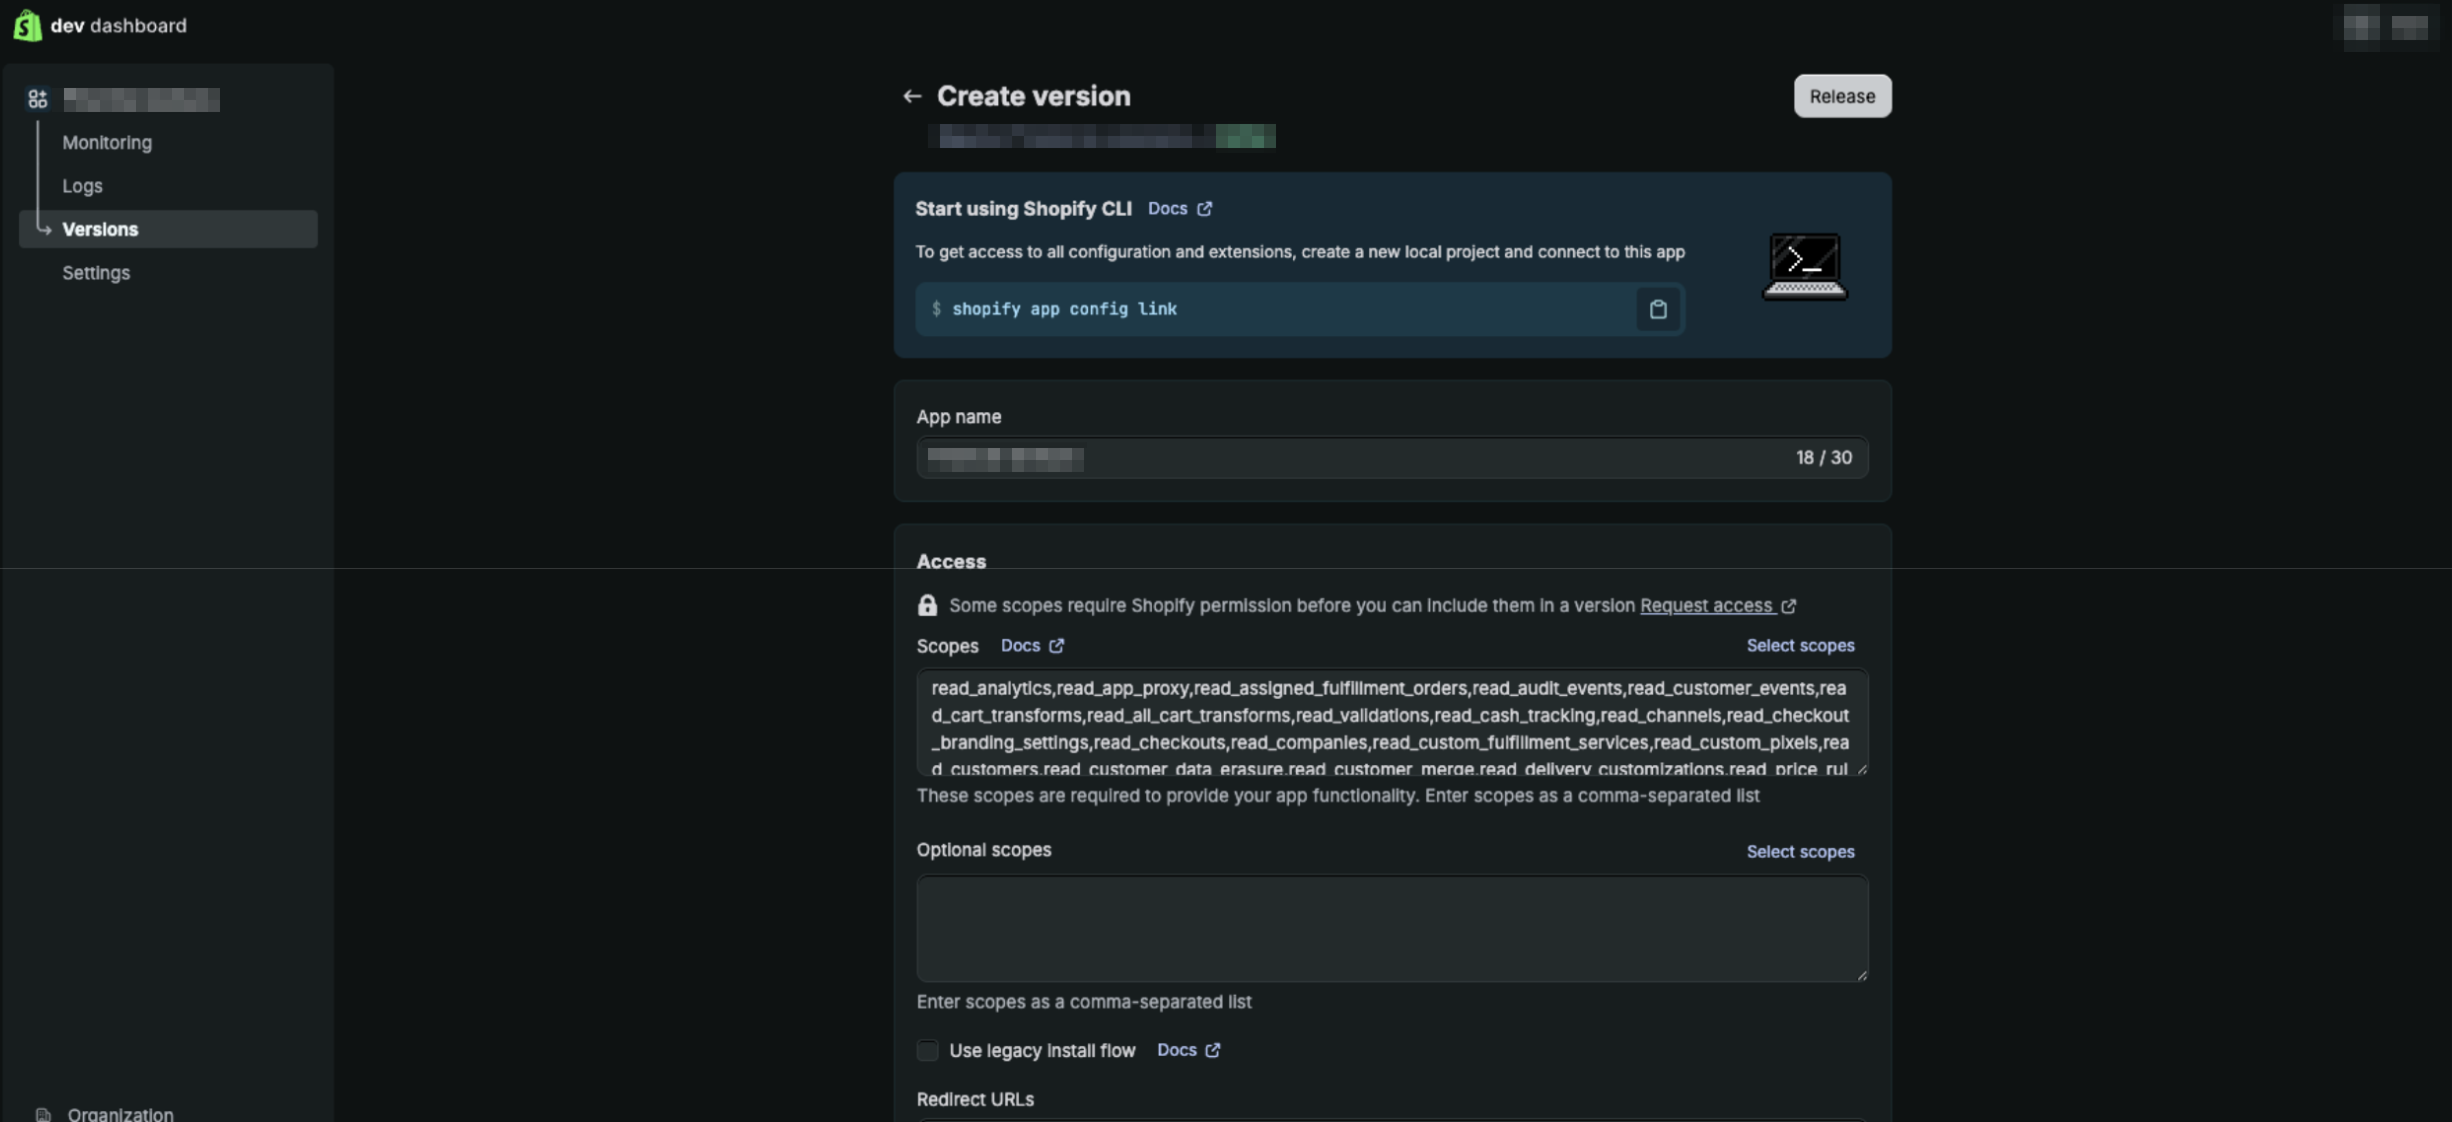Screen dimensions: 2452x1122
Task: Click the Start using Shopify CLI heading
Action: [1023, 208]
